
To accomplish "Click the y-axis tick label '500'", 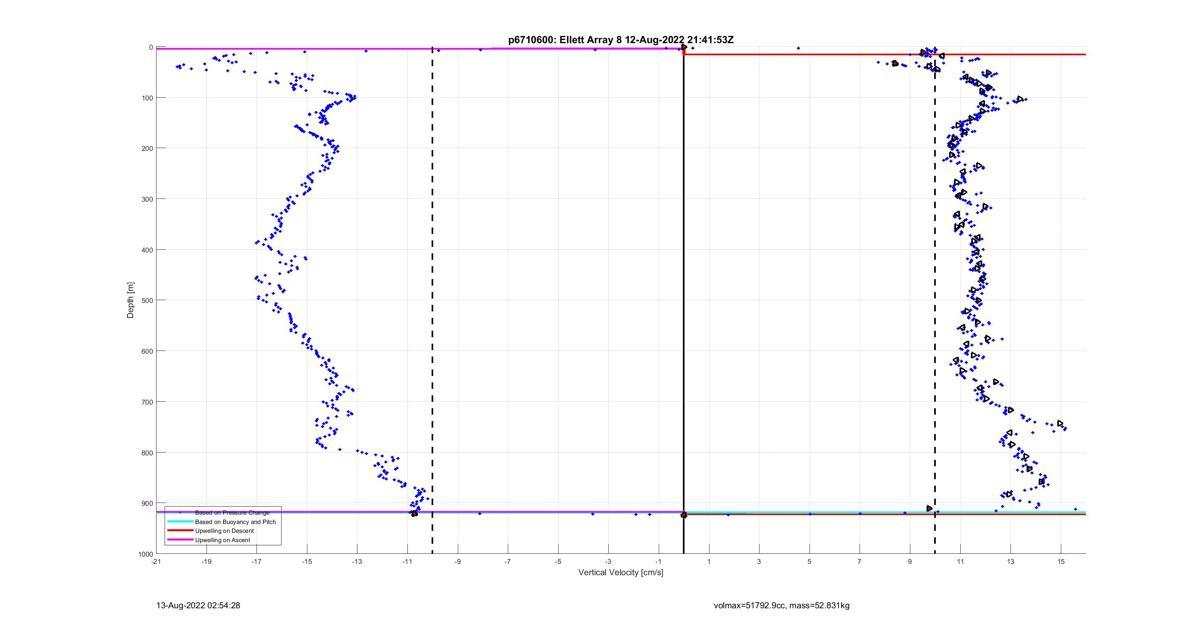I will click(146, 300).
